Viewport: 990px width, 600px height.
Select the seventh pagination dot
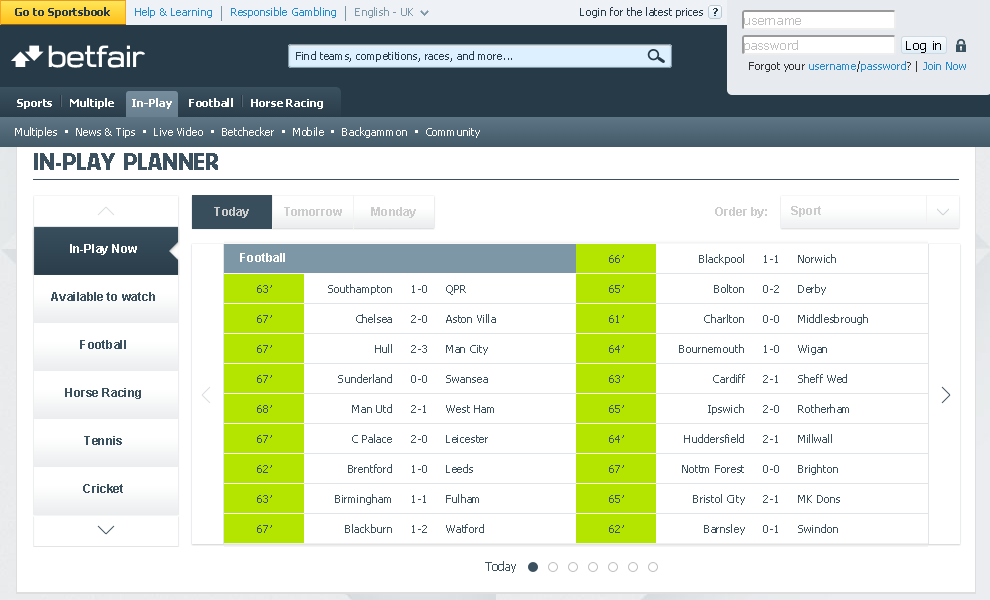click(x=653, y=567)
